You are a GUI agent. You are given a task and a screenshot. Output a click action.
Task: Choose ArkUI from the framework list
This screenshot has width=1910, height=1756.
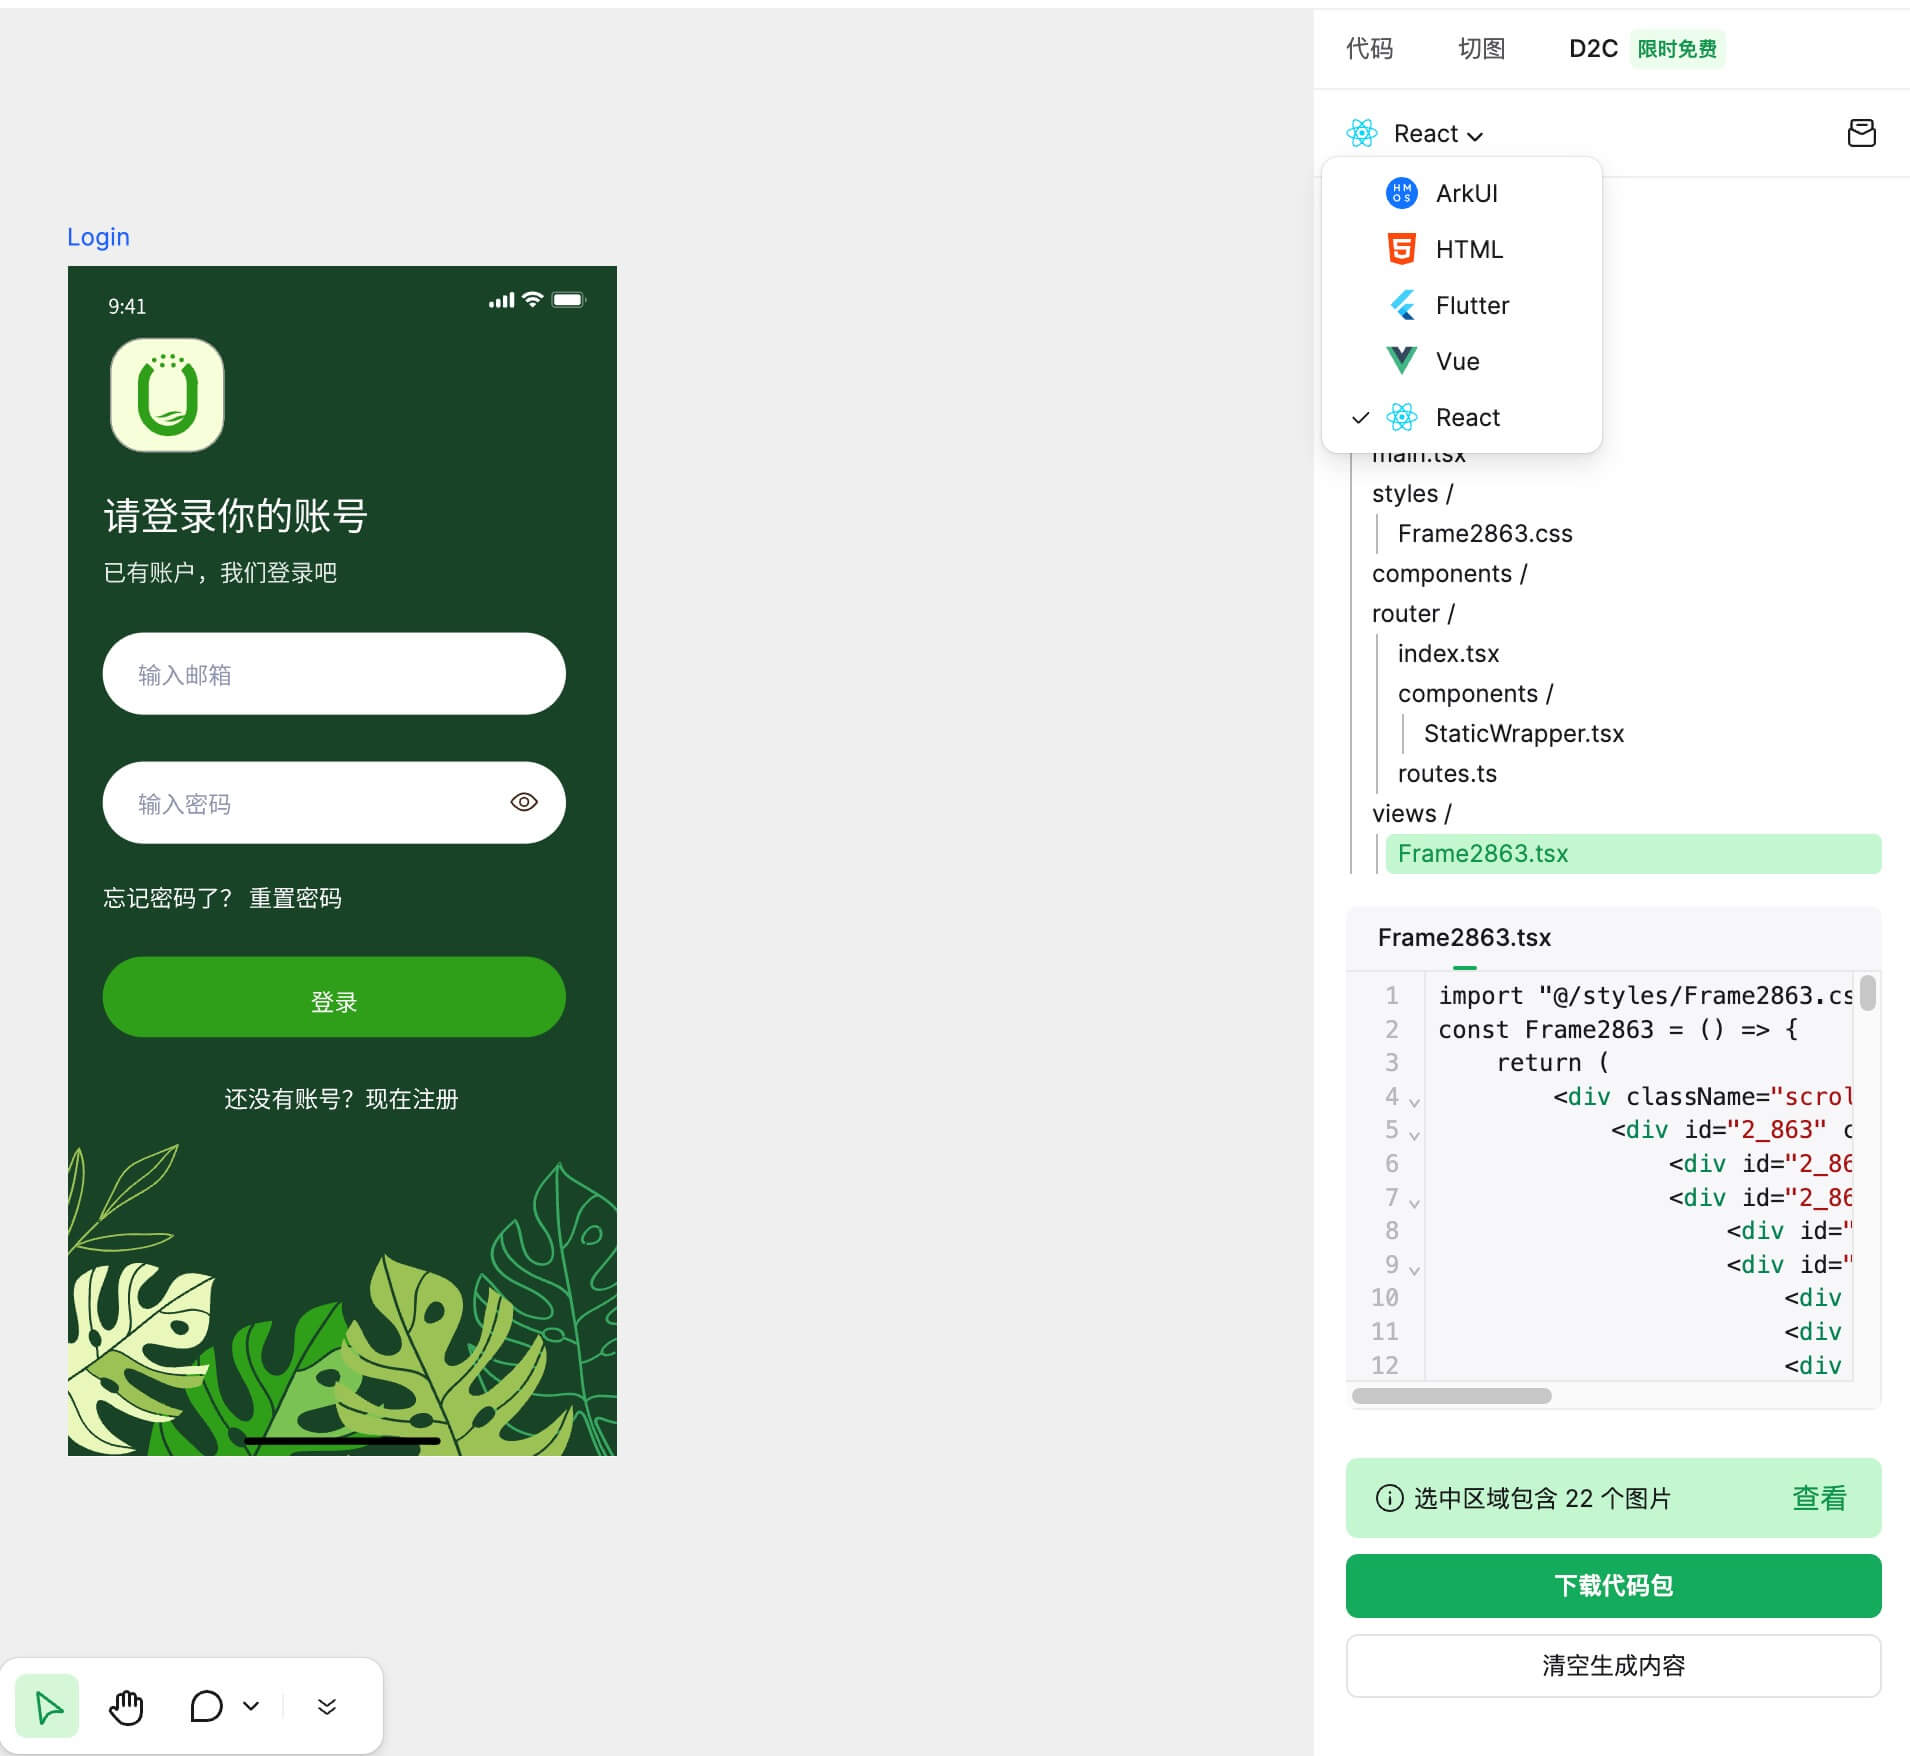pos(1465,193)
